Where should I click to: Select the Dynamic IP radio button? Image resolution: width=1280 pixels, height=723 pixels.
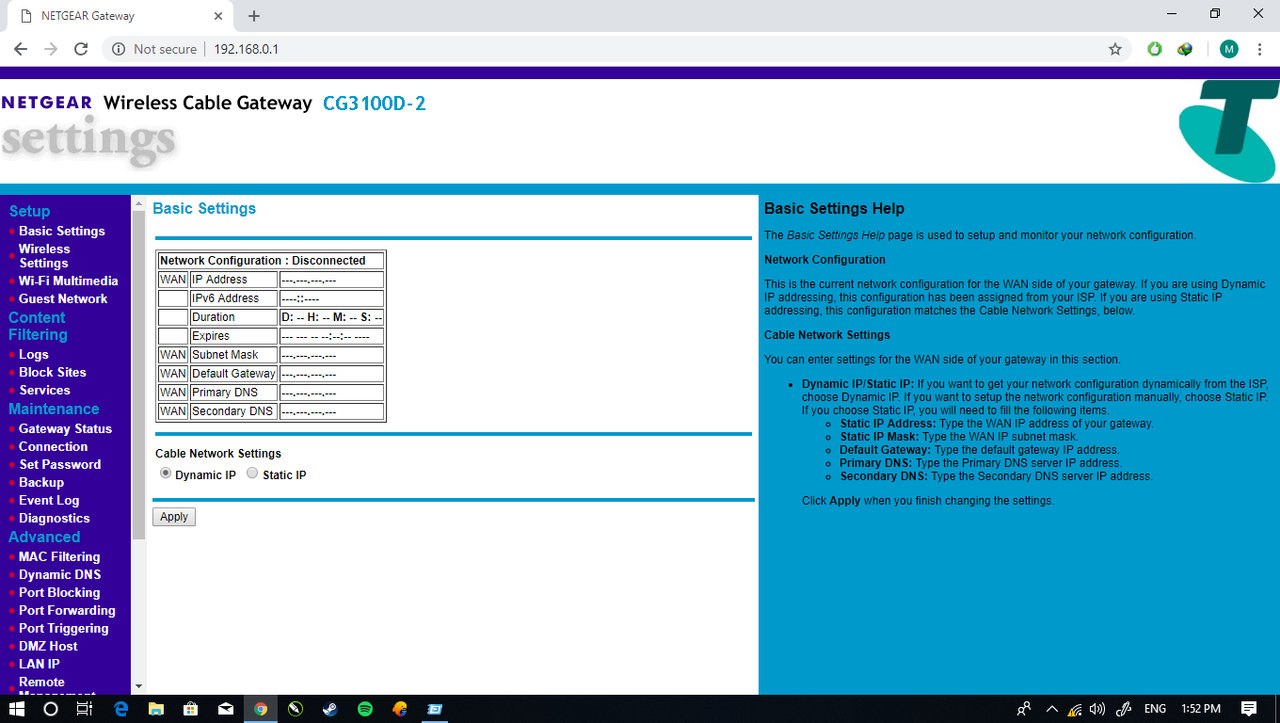point(166,474)
